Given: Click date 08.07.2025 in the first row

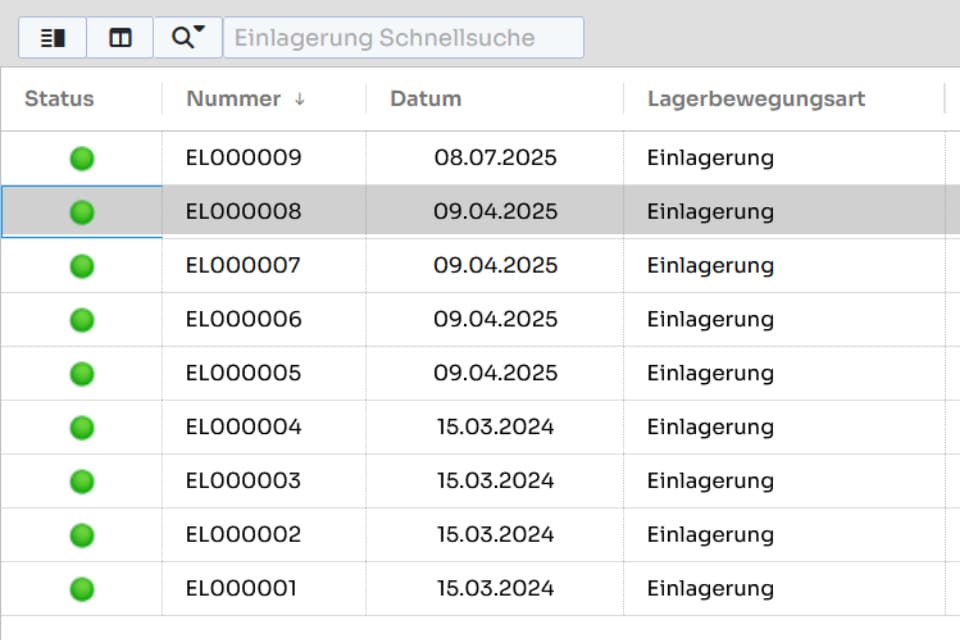Looking at the screenshot, I should coord(495,158).
